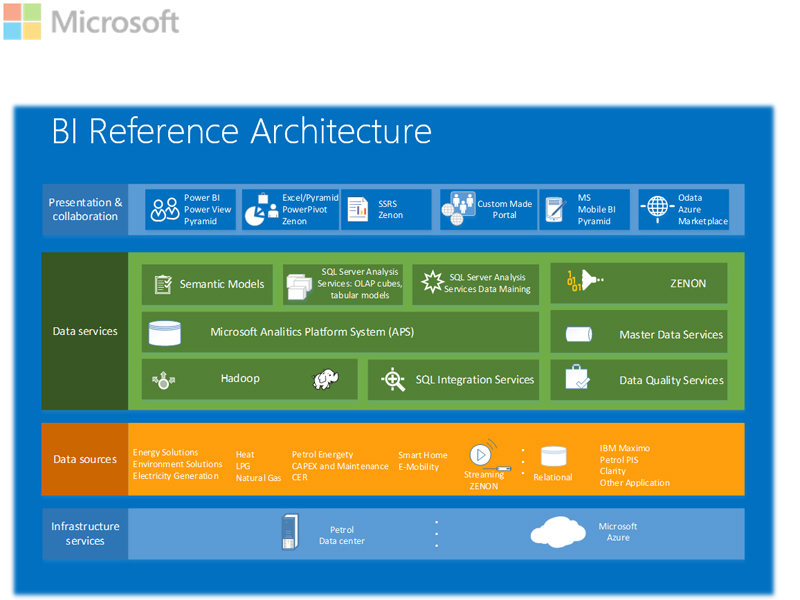800x600 pixels.
Task: Select the Data services layer label
Action: click(85, 331)
